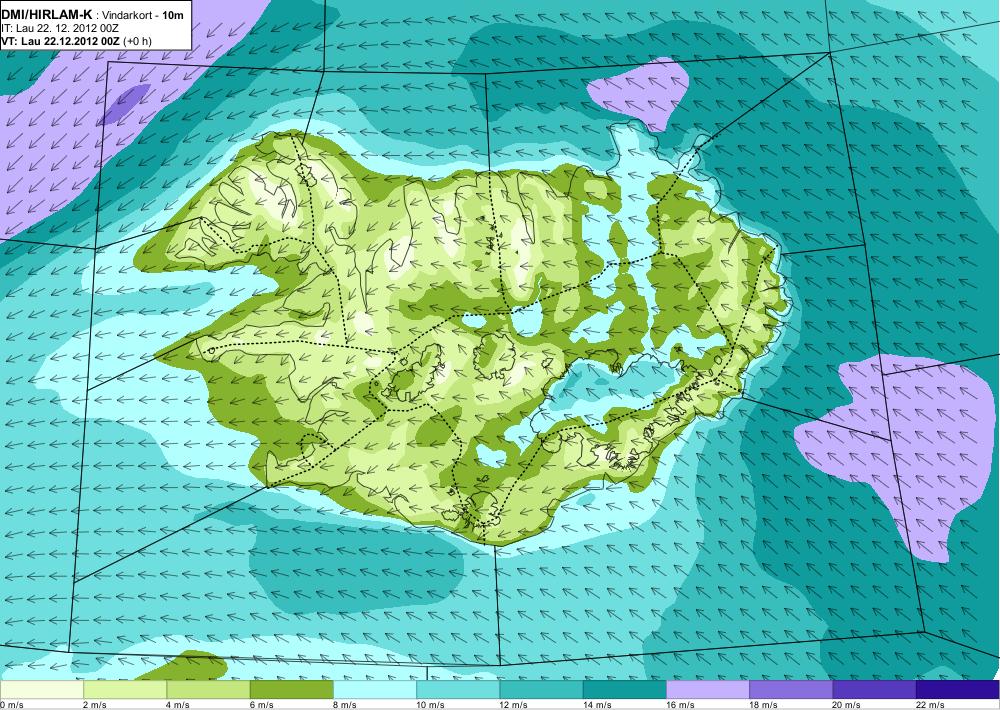Choose the dark teal 14–16 m/s legend swatch
Viewport: 1000px width, 710px height.
(x=625, y=690)
